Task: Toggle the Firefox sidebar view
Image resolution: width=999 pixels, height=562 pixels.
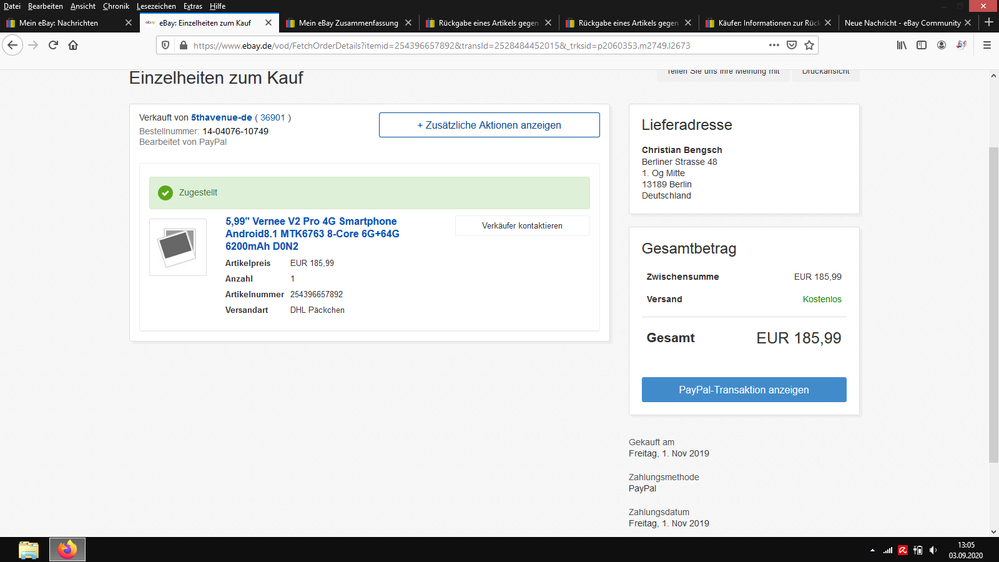Action: click(x=921, y=45)
